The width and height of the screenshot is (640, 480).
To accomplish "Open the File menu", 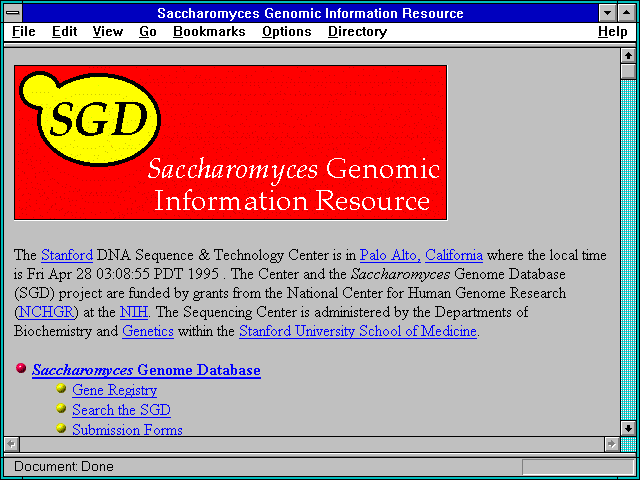I will pyautogui.click(x=24, y=31).
